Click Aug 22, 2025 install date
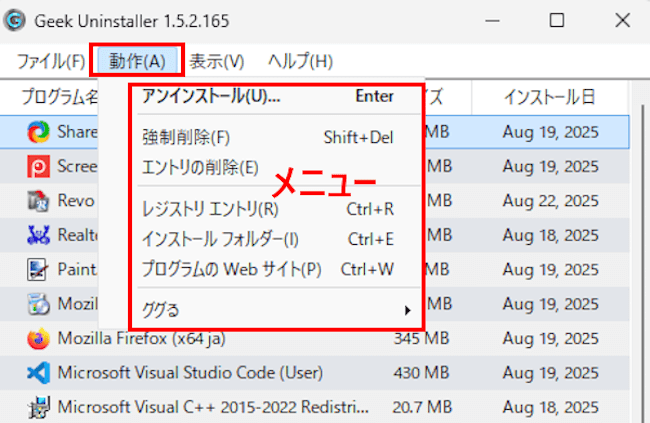The height and width of the screenshot is (423, 650). (551, 201)
